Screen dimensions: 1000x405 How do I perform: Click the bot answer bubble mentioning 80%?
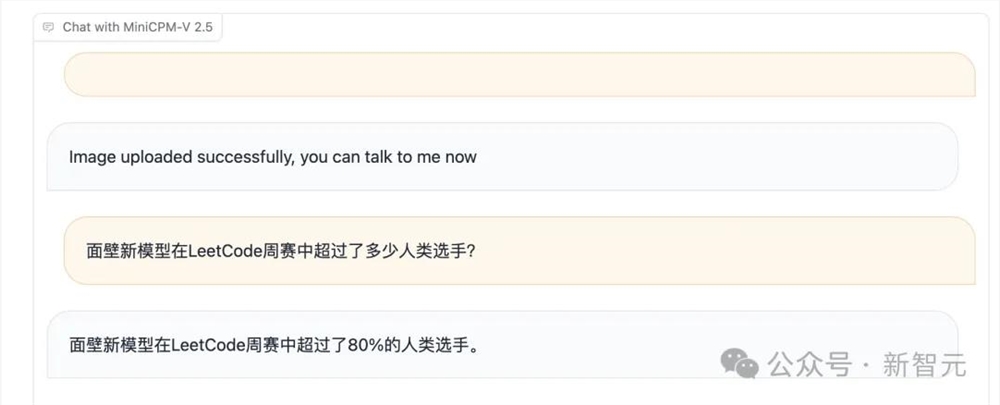pyautogui.click(x=503, y=345)
